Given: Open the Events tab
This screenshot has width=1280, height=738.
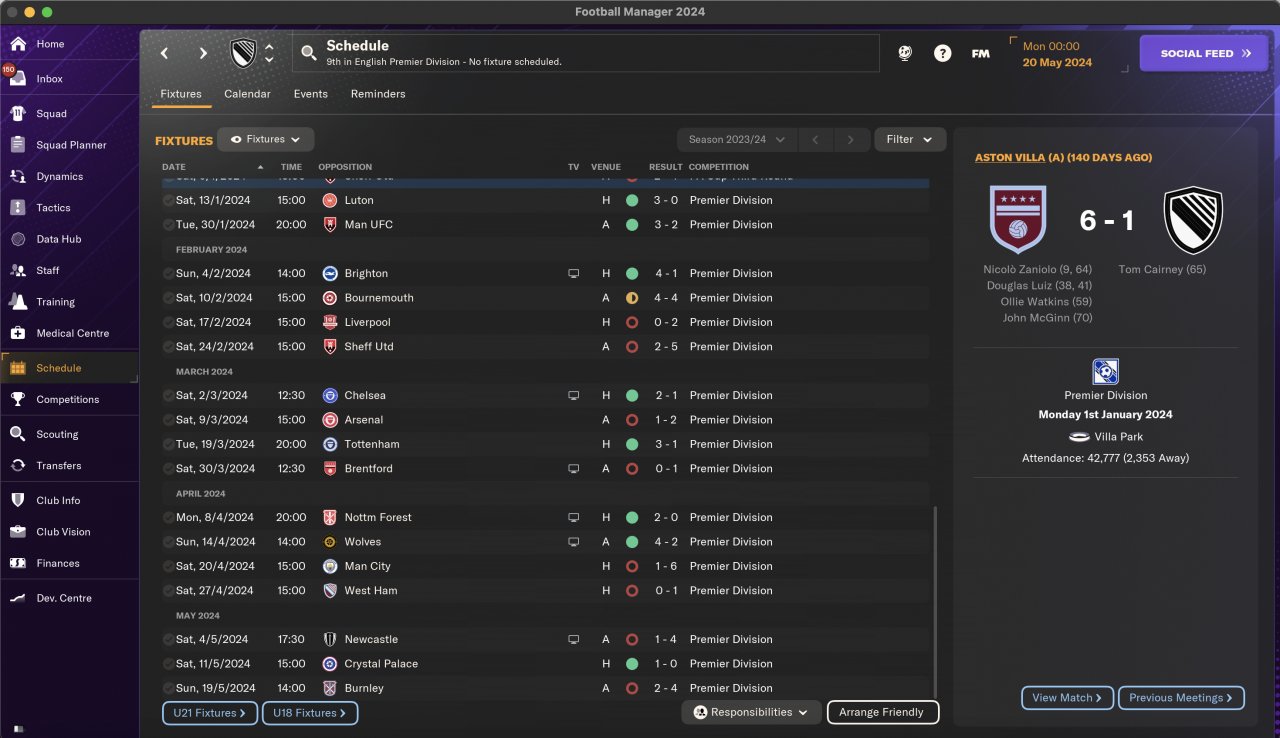Looking at the screenshot, I should (x=311, y=94).
